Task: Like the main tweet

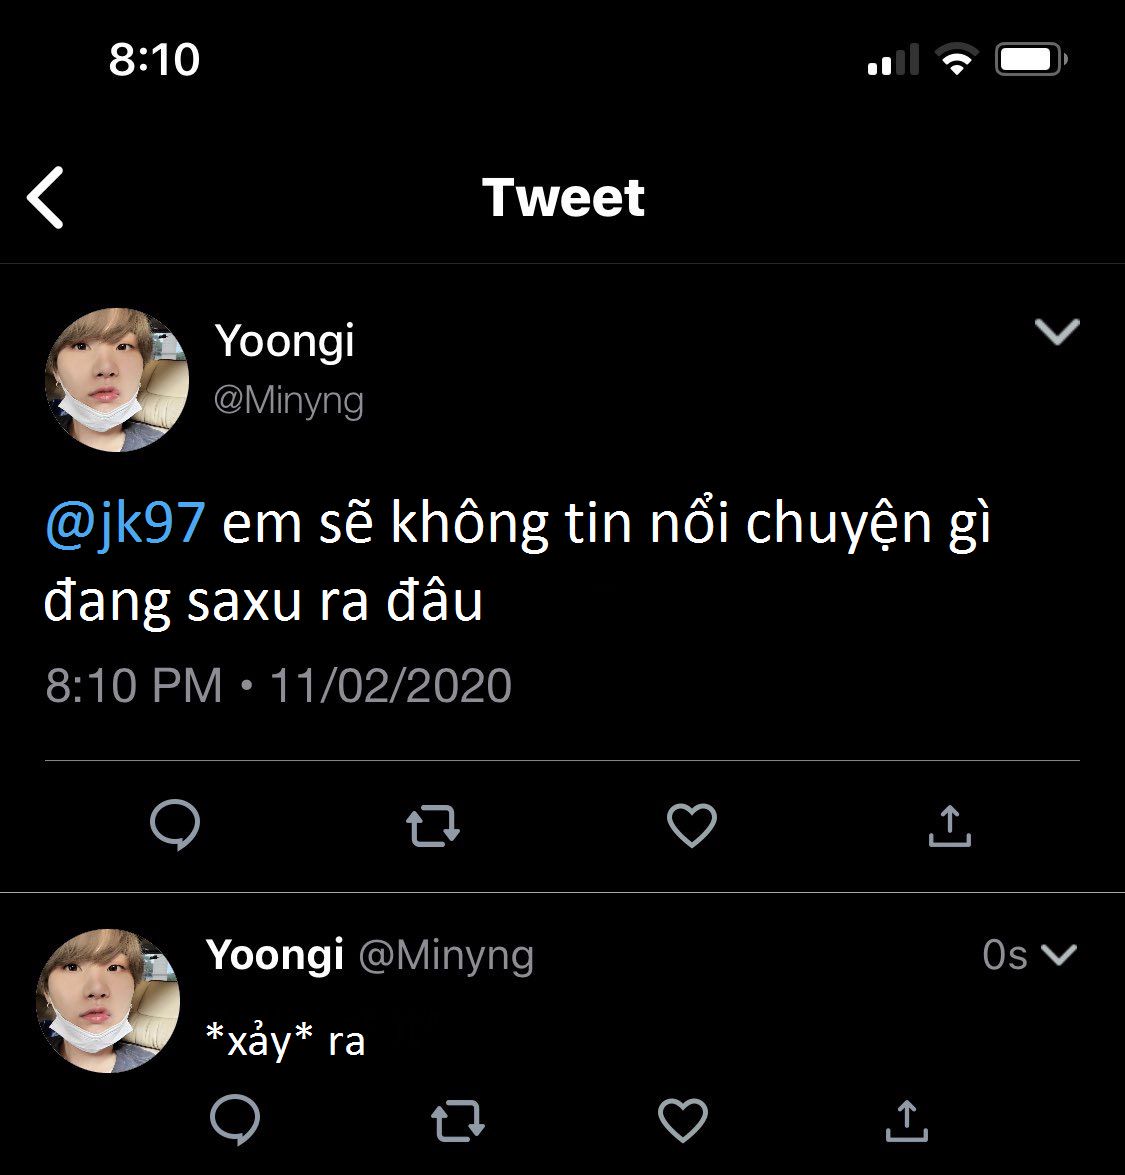Action: (x=692, y=826)
